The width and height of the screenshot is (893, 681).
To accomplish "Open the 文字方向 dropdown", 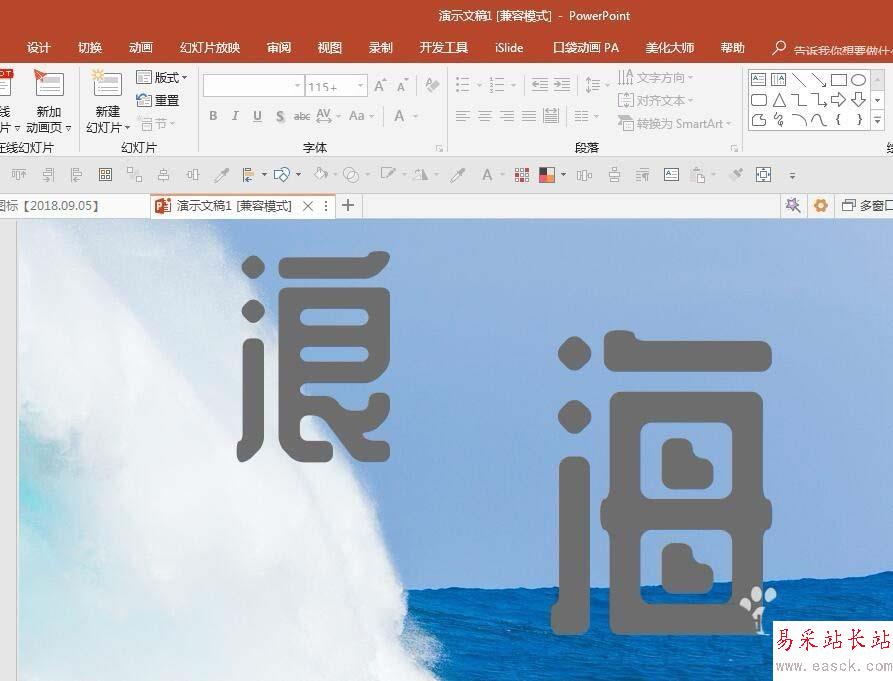I will click(656, 77).
